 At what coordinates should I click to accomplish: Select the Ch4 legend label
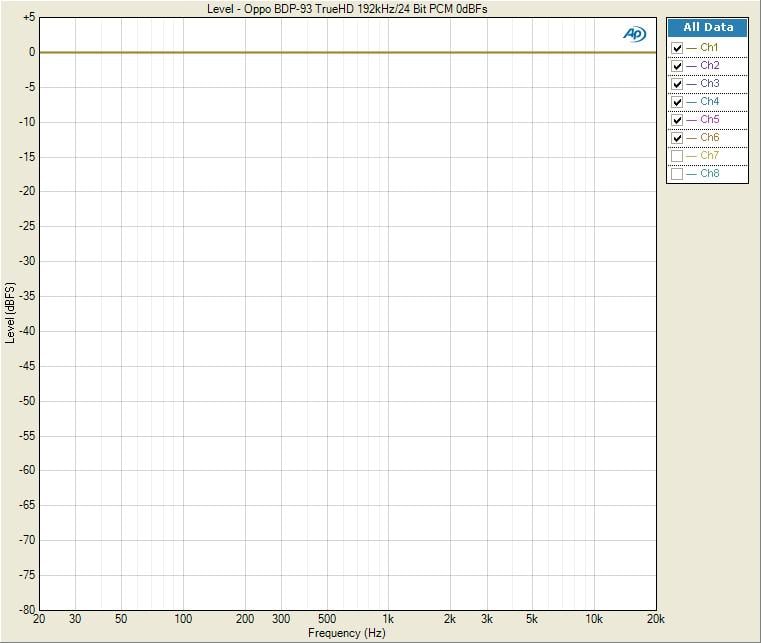(710, 101)
